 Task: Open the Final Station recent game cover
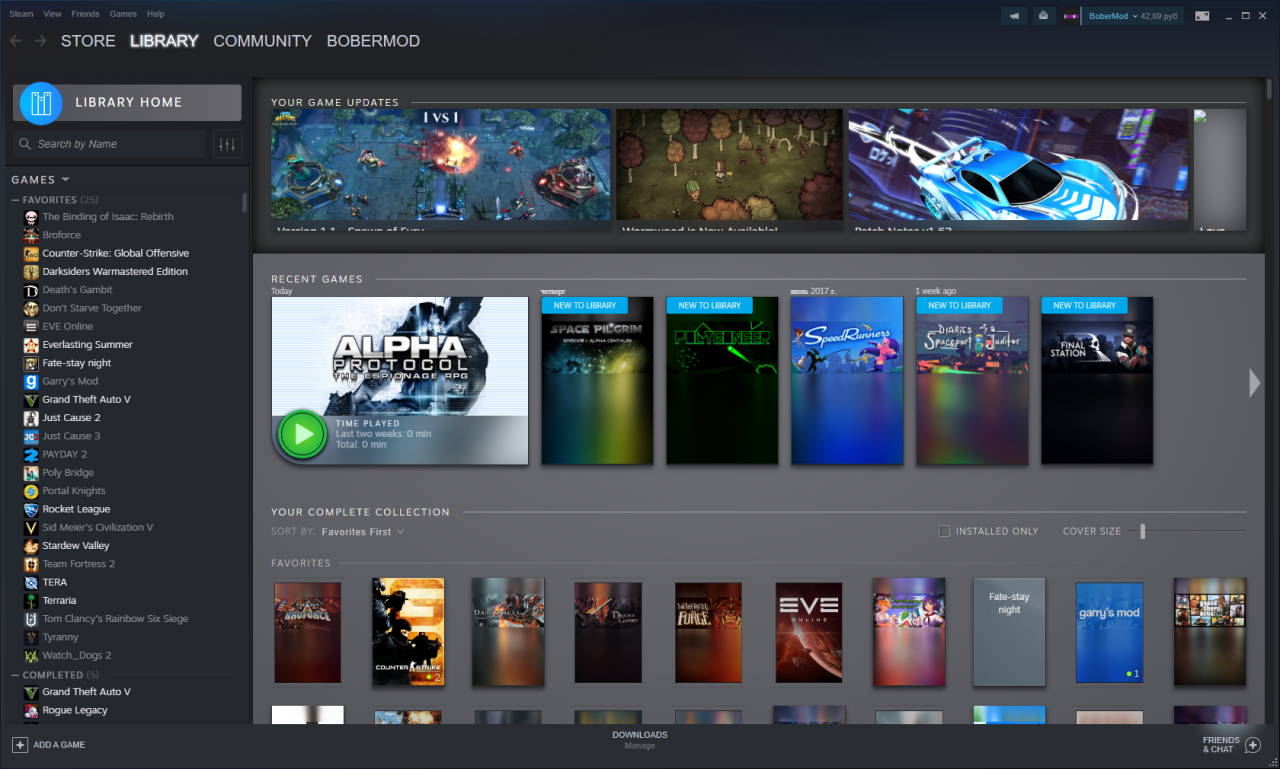pyautogui.click(x=1097, y=381)
